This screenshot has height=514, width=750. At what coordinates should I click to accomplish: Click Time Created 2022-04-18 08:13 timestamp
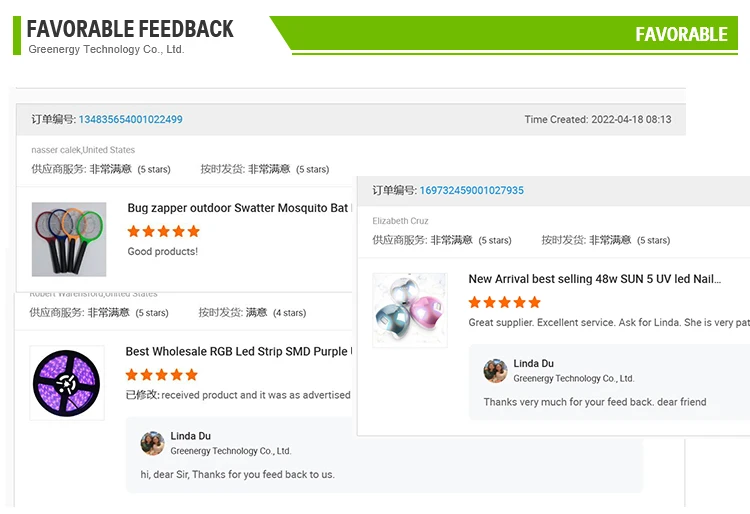pos(597,119)
